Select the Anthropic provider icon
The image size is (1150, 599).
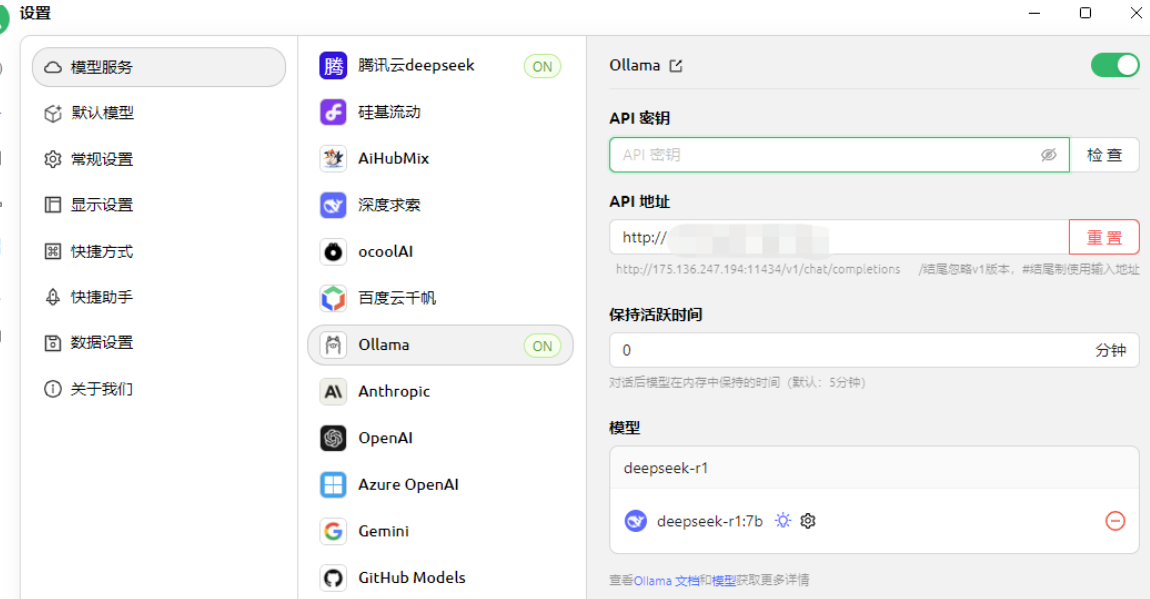[x=333, y=391]
